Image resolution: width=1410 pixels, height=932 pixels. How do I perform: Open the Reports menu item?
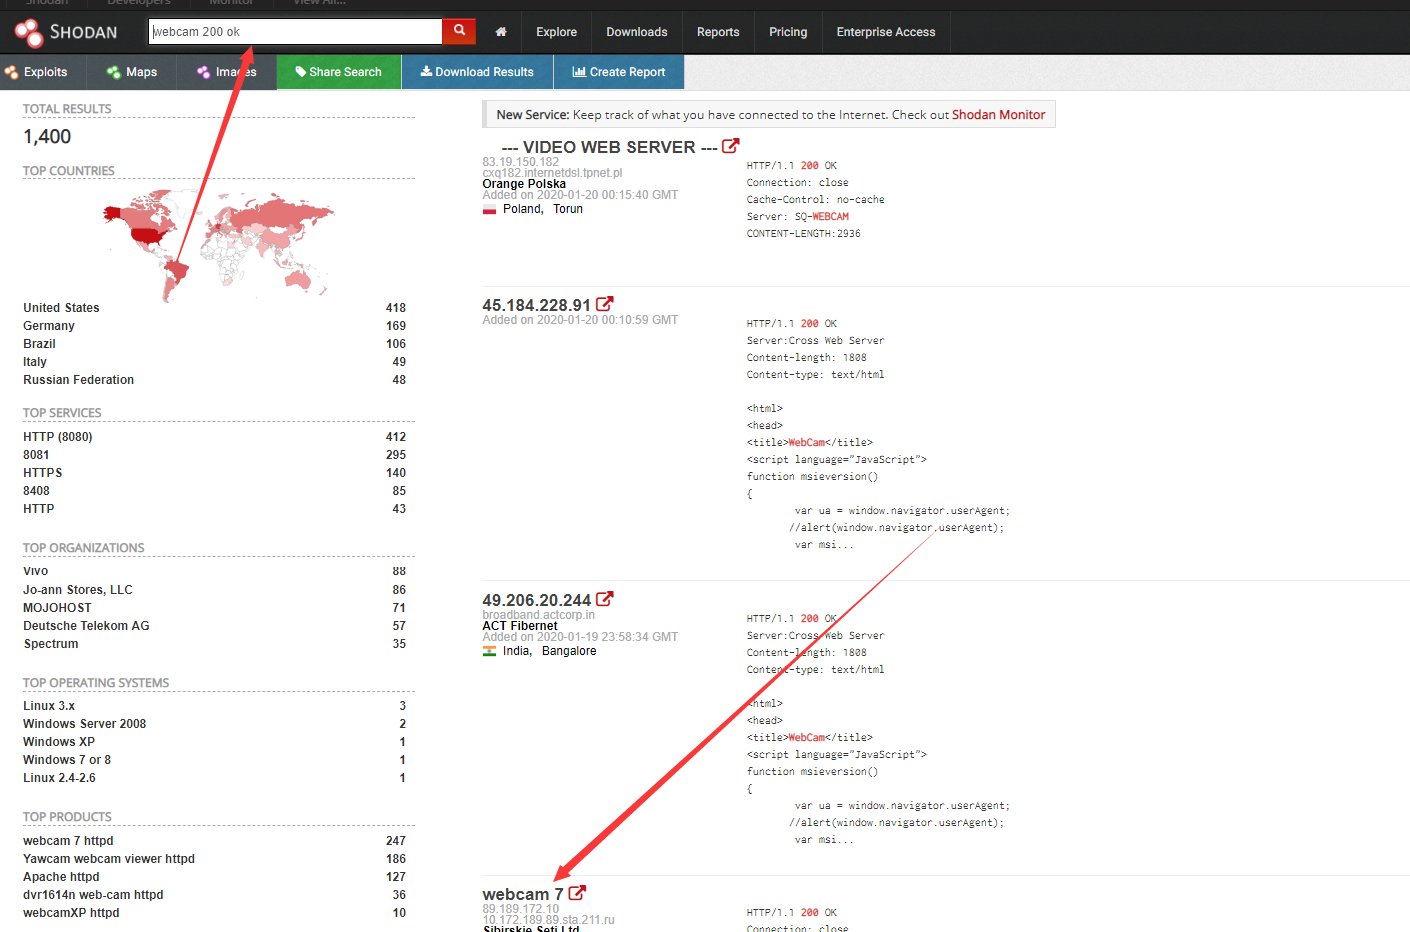pyautogui.click(x=718, y=32)
